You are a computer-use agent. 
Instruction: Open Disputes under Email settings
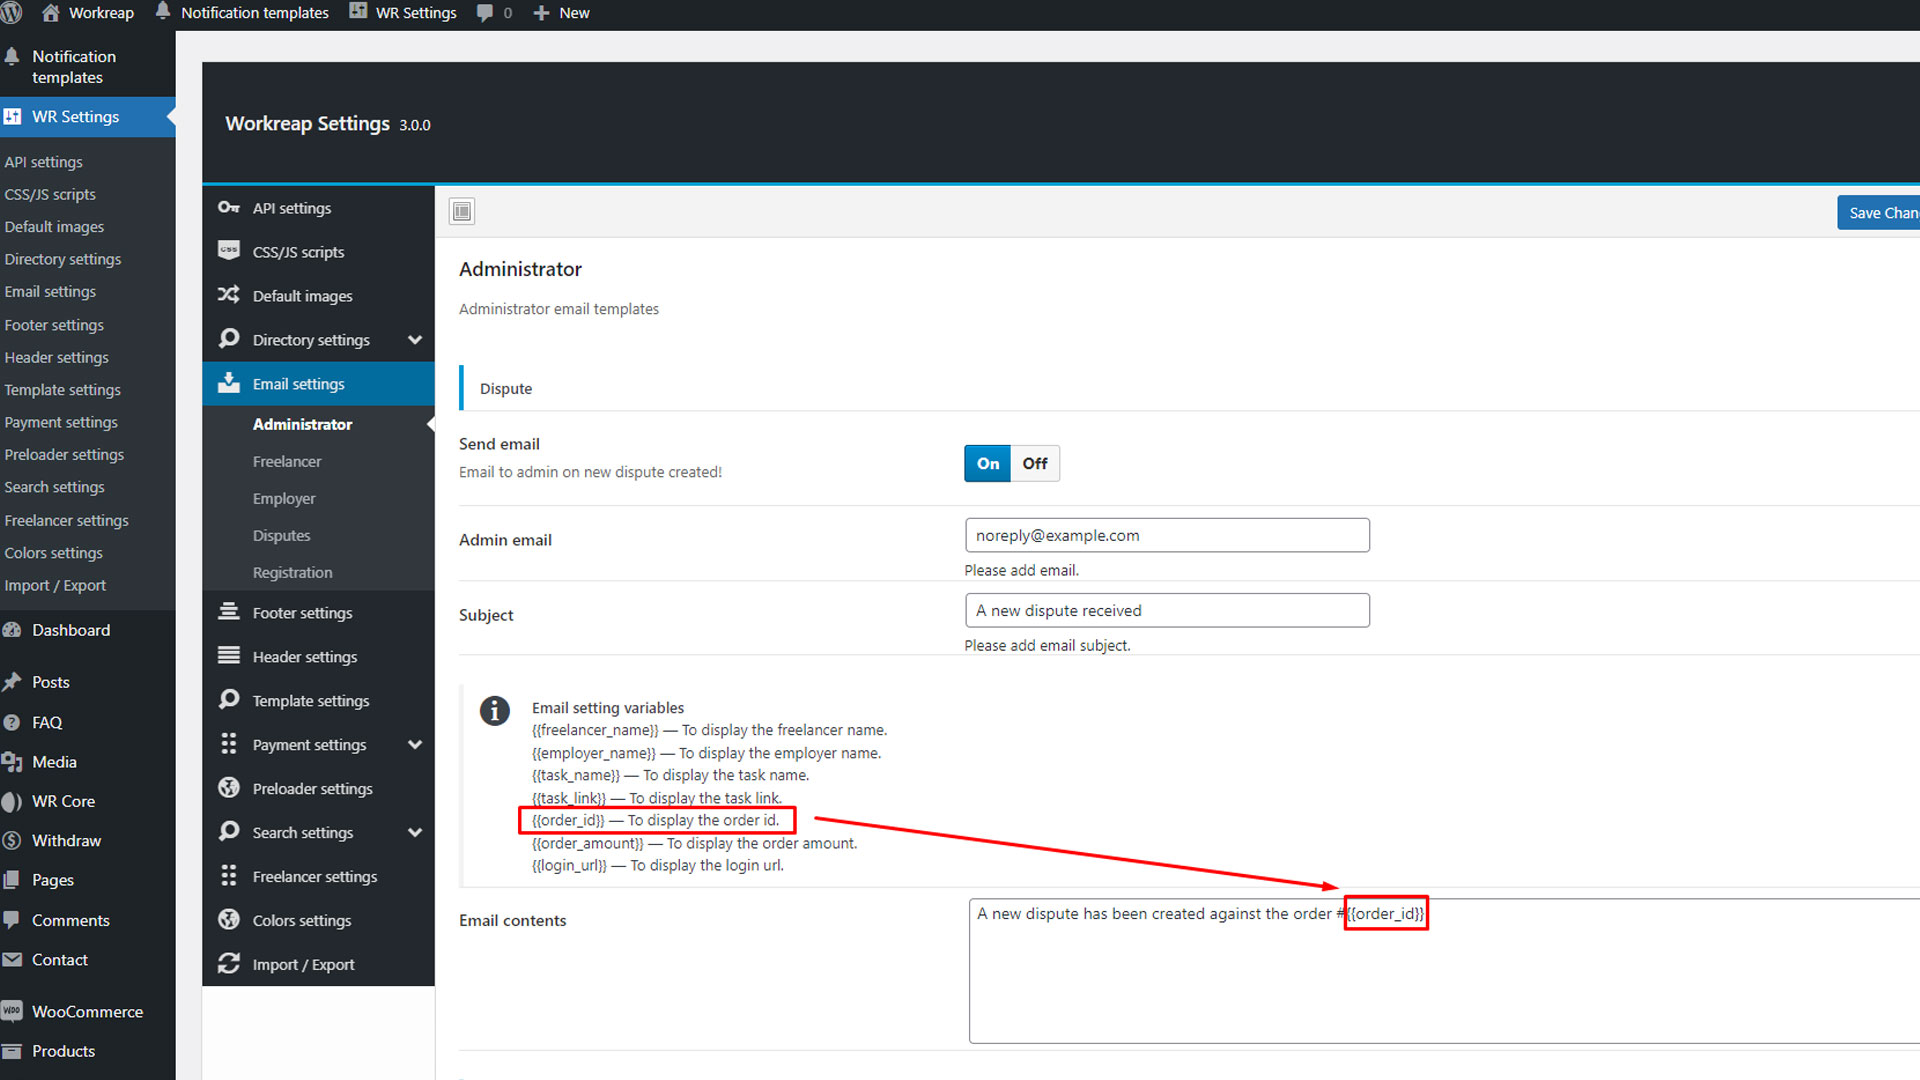[x=281, y=535]
